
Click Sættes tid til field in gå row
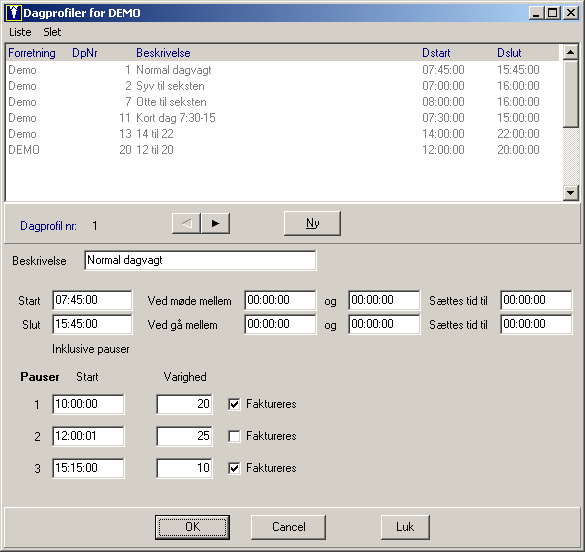(536, 324)
